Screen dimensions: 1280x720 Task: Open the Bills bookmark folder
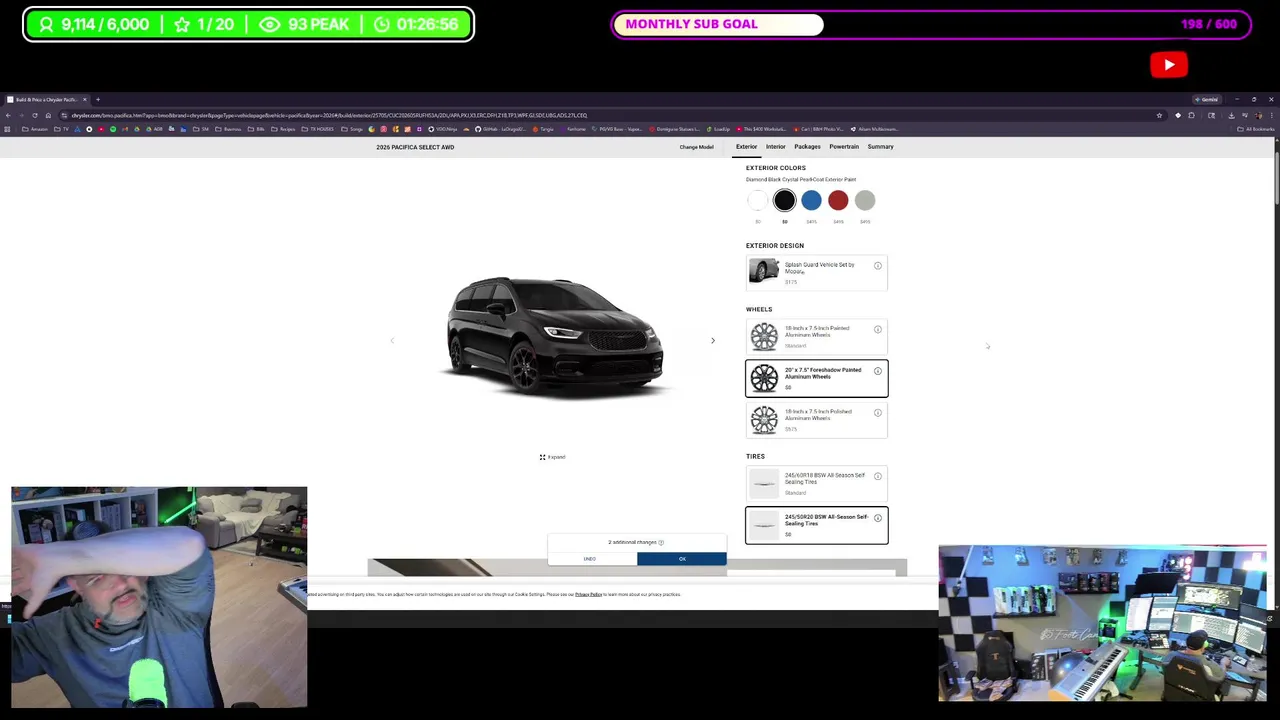256,129
